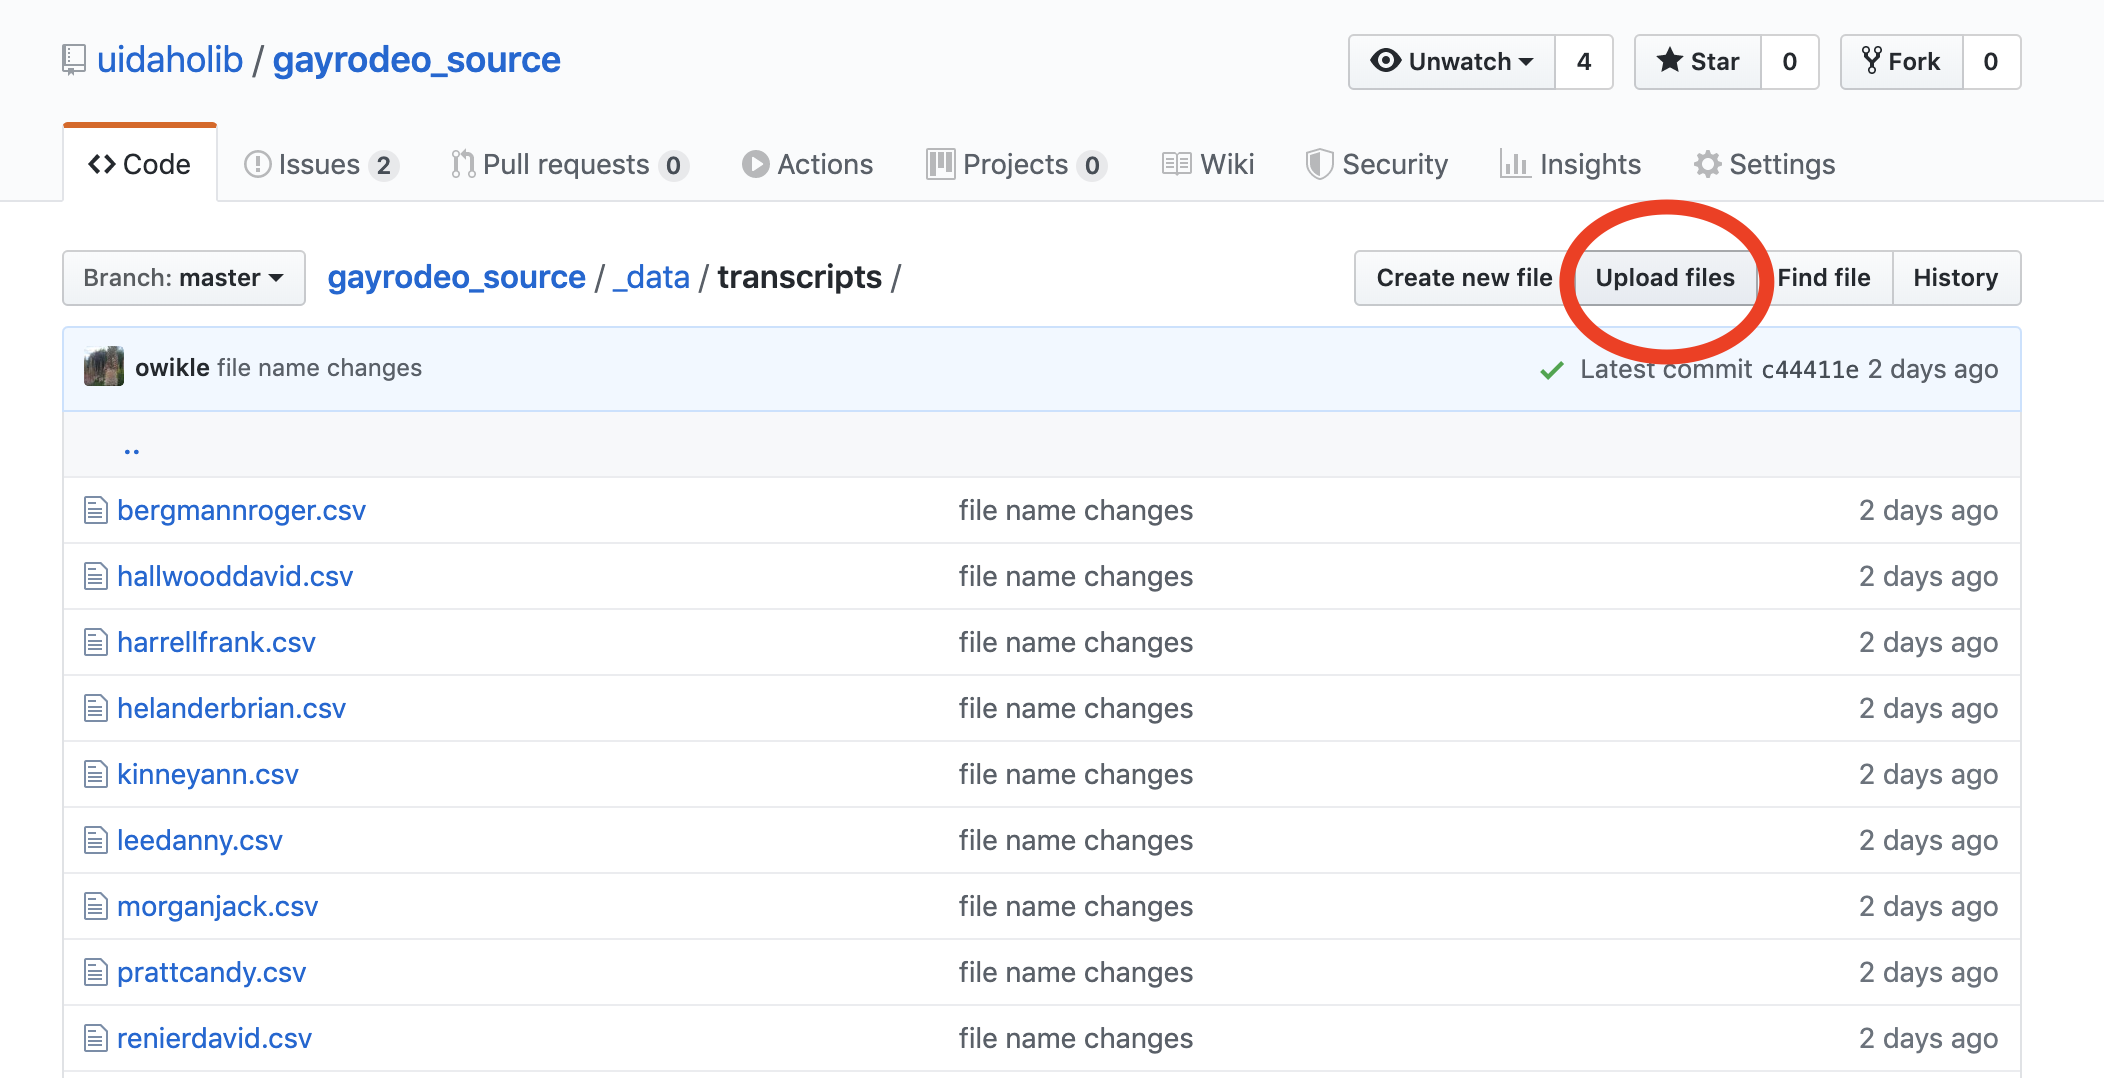Open repository Settings via the gear icon
The image size is (2104, 1078).
pyautogui.click(x=1706, y=164)
